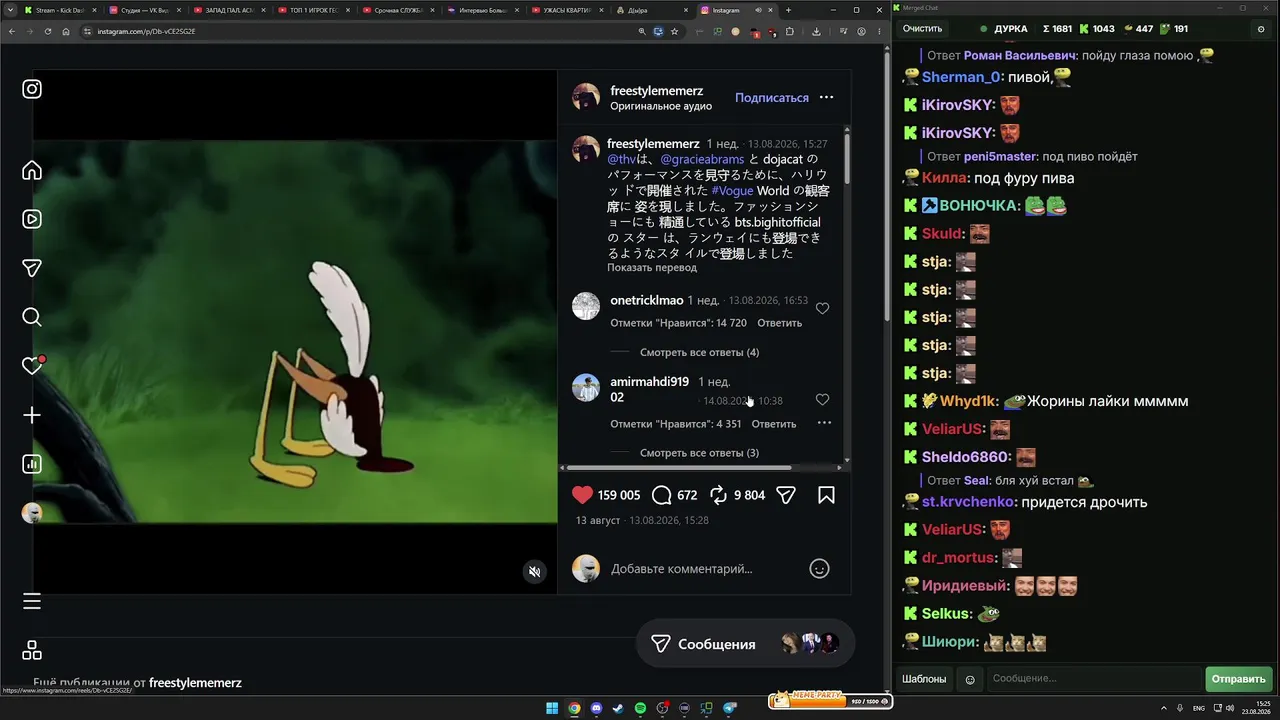Open the Meta apps grid icon
The image size is (1280, 720).
point(32,650)
